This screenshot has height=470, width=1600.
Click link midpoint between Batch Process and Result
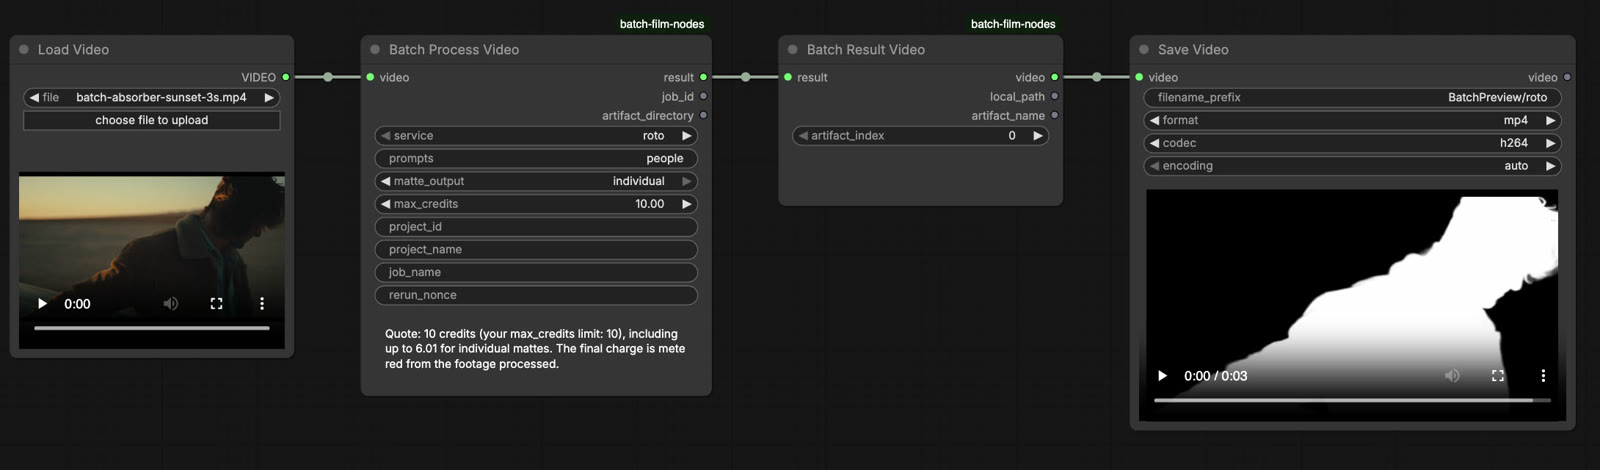point(746,77)
